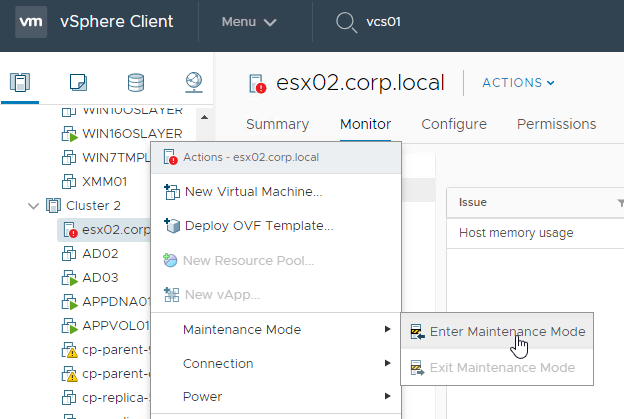Open the Menu dropdown in top bar
624x419 pixels.
pyautogui.click(x=249, y=22)
